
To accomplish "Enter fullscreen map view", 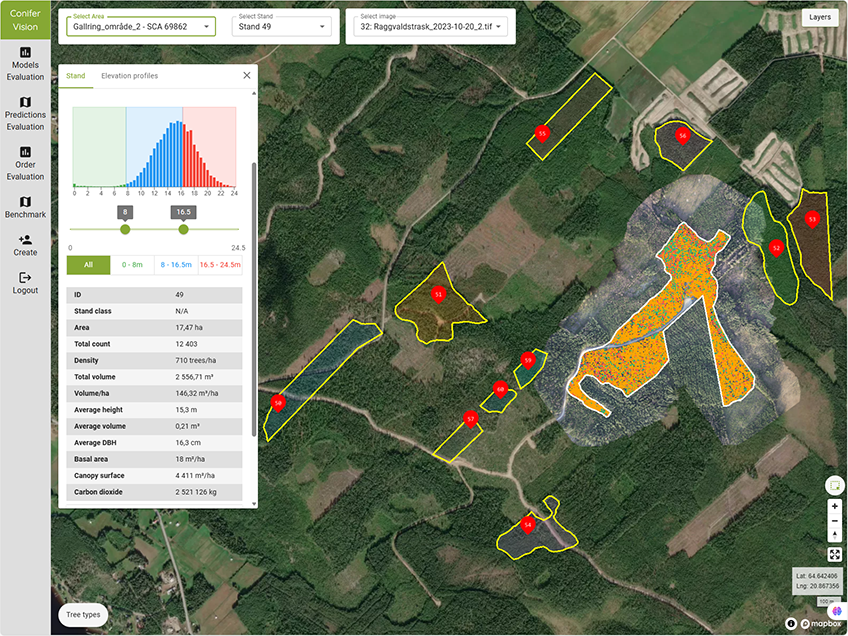I will (834, 554).
